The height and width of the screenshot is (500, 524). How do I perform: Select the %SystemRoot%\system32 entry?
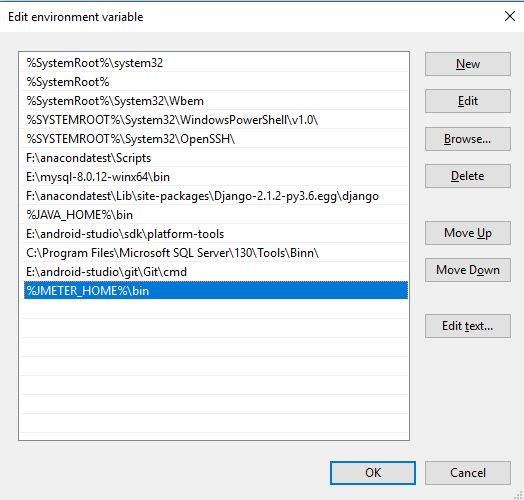pos(216,63)
